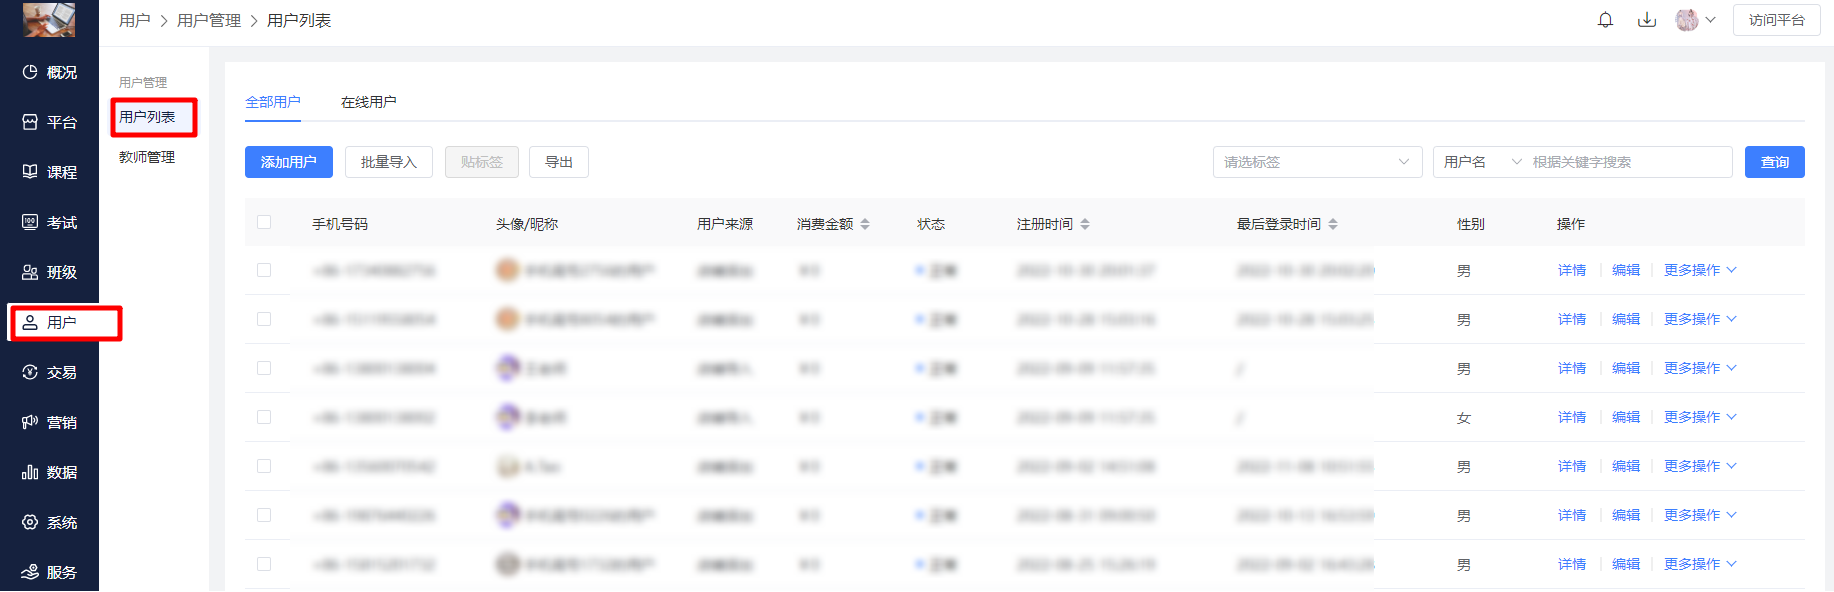Open the 数据 data sidebar item
Screen dimensions: 1834x592
[49, 472]
